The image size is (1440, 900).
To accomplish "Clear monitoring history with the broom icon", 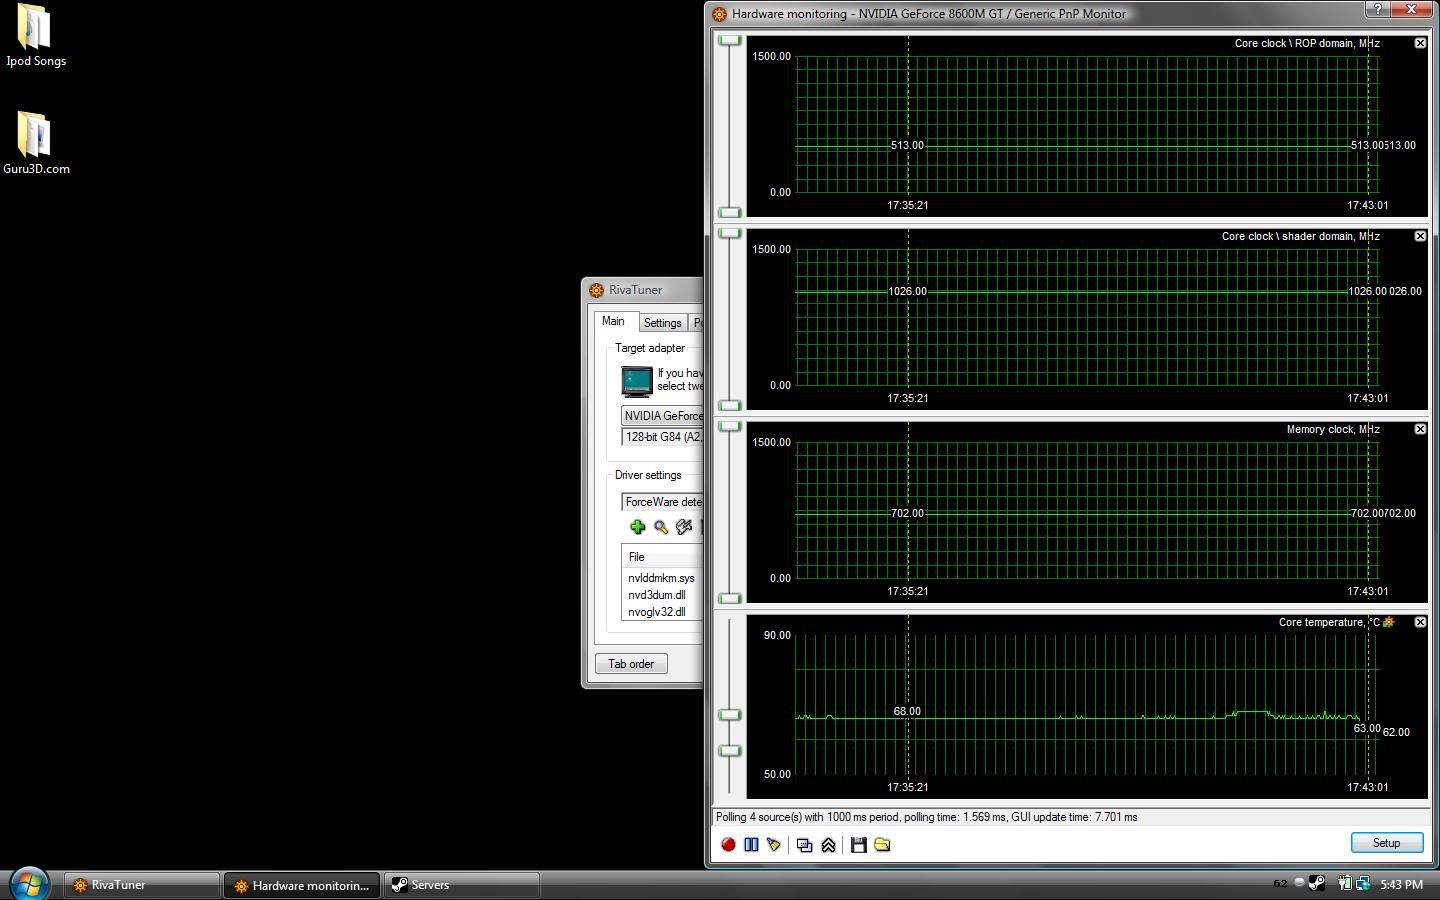I will click(x=773, y=845).
